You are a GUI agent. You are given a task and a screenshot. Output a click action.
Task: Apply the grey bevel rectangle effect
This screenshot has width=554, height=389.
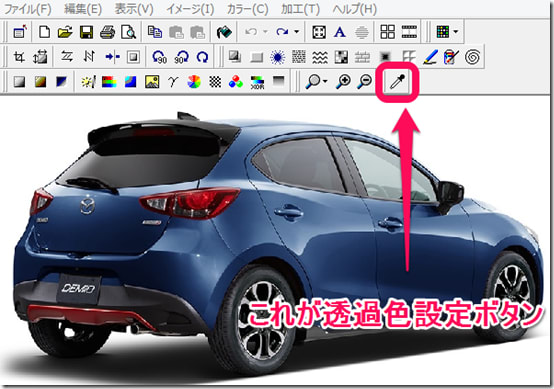pyautogui.click(x=256, y=57)
